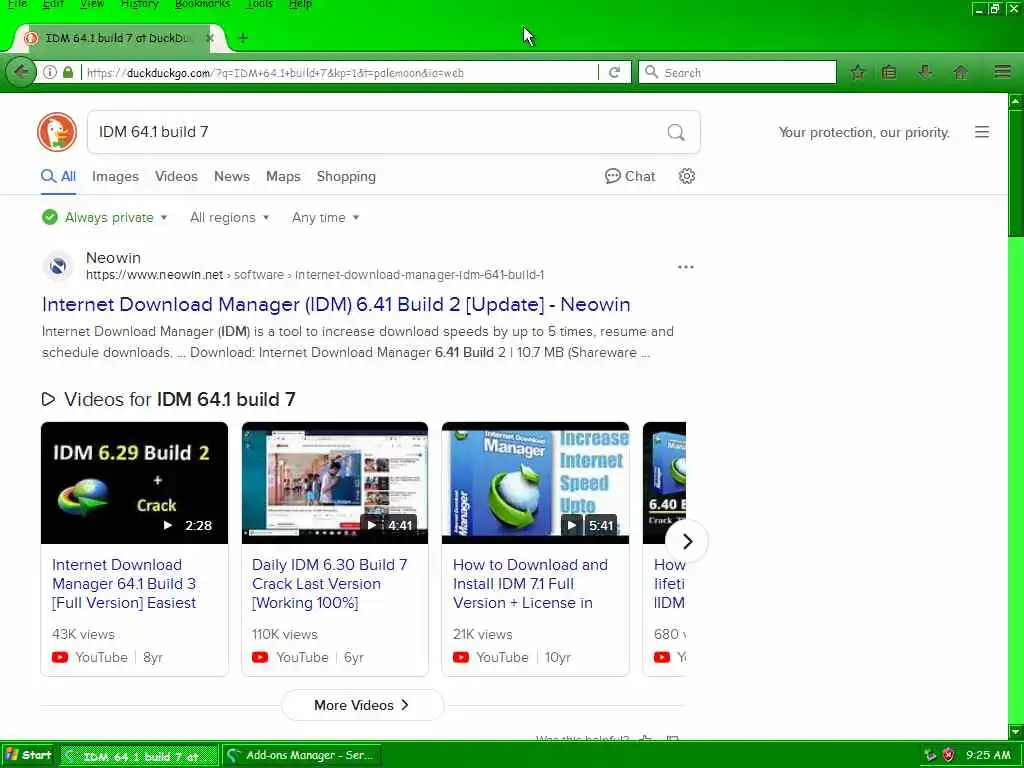Viewport: 1024px width, 768px height.
Task: Open the downloads arrow icon
Action: 925,72
